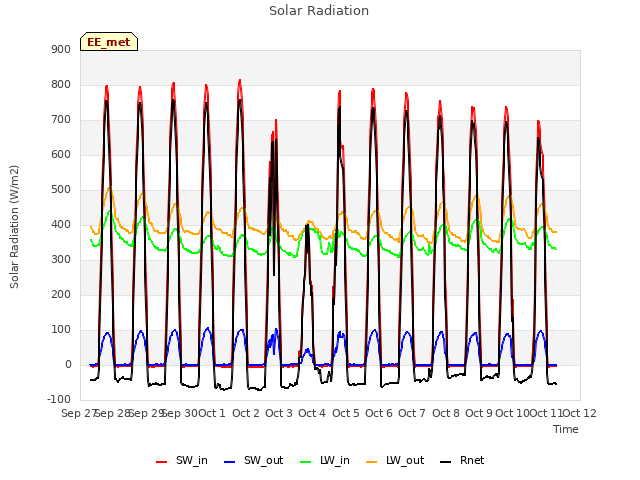Click the -100 y-axis tick label
This screenshot has height=480, width=640.
pyautogui.click(x=59, y=400)
